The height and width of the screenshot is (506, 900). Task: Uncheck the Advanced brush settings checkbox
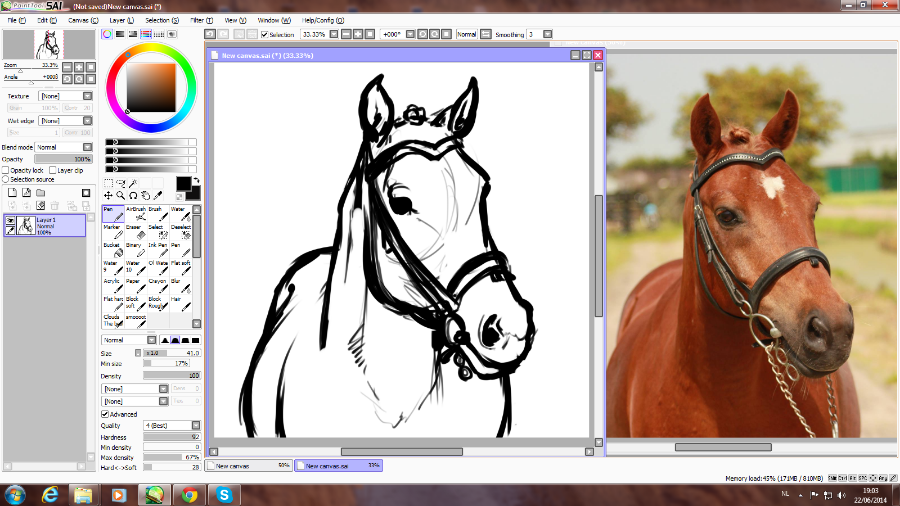point(105,414)
